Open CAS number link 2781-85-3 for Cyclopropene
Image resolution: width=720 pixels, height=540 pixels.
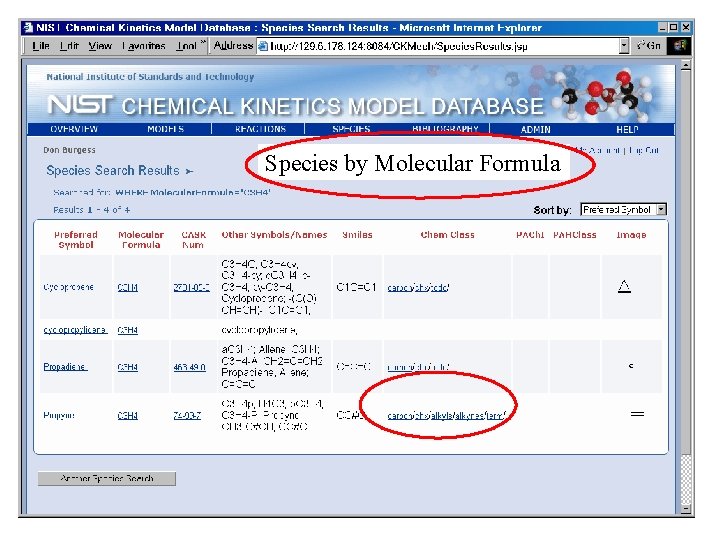pyautogui.click(x=191, y=287)
